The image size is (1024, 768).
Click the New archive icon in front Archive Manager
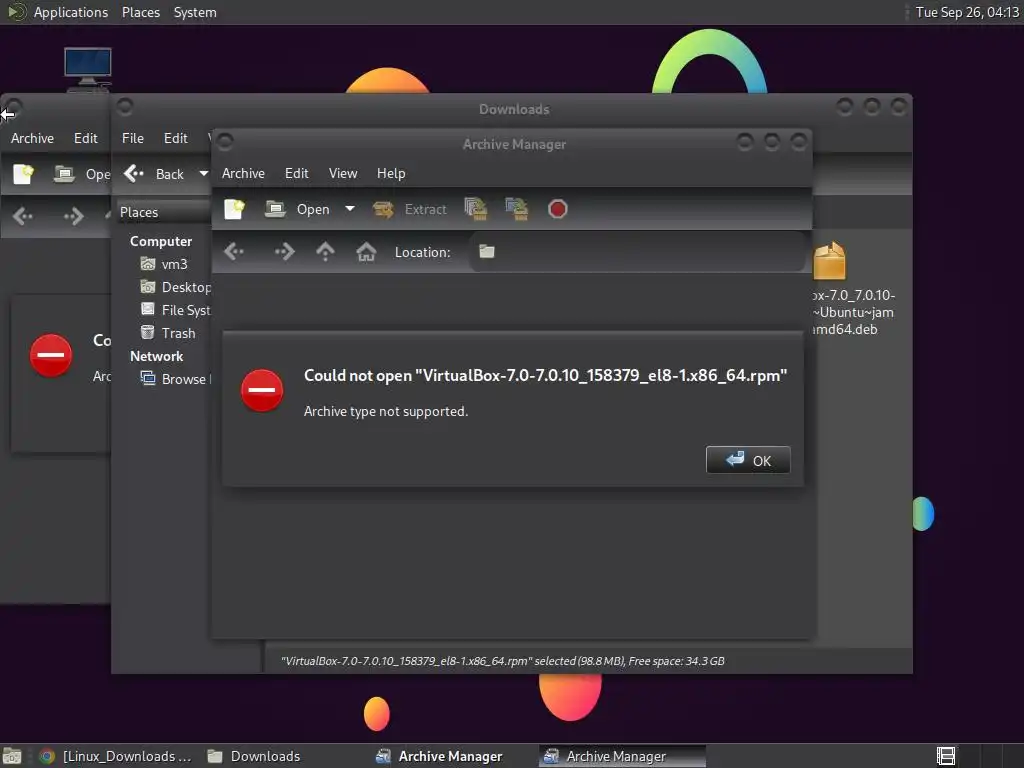click(x=234, y=209)
